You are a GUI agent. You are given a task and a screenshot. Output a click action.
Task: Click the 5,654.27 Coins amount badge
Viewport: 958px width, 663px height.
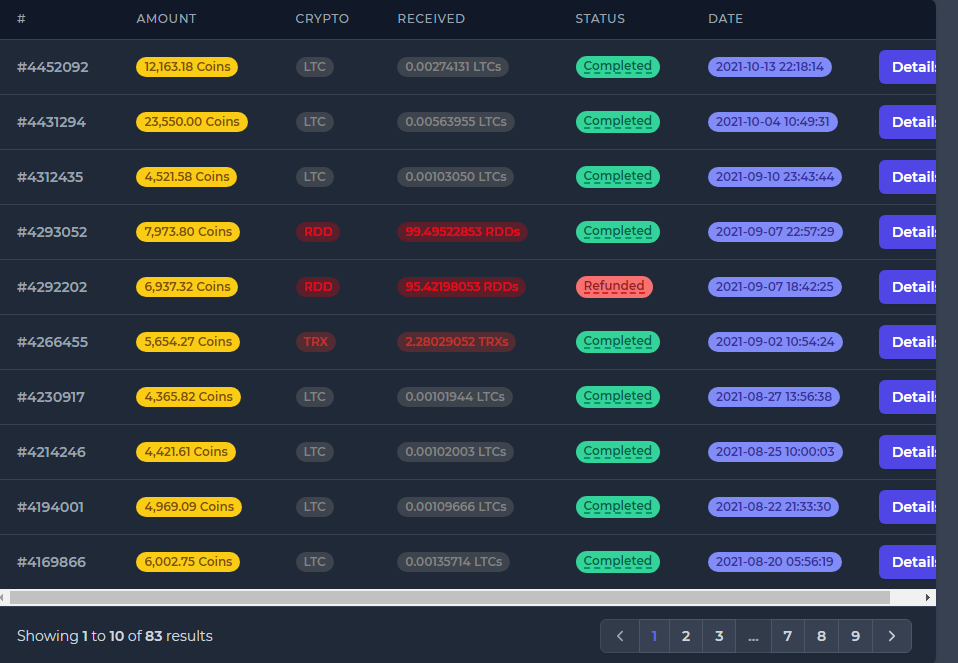[x=188, y=342]
